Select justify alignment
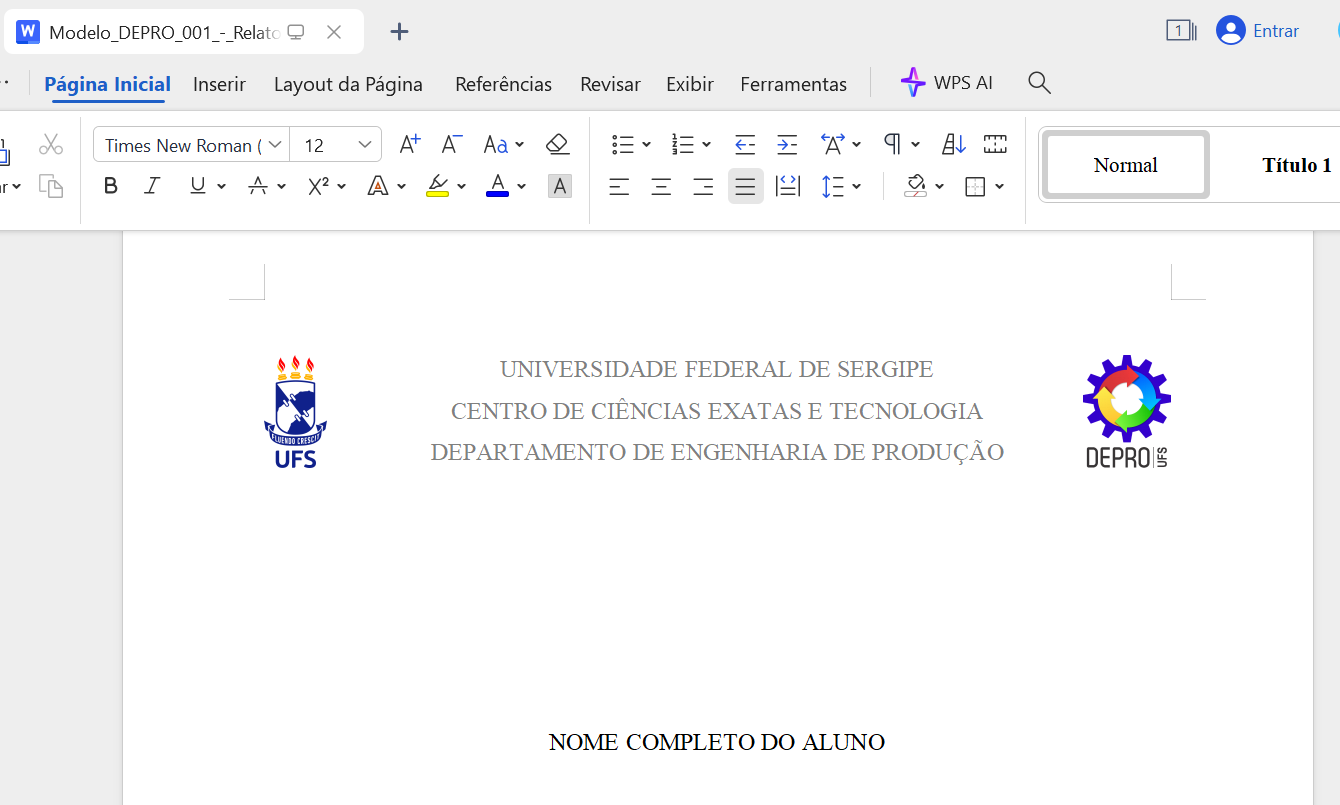Viewport: 1340px width, 805px height. [x=745, y=186]
